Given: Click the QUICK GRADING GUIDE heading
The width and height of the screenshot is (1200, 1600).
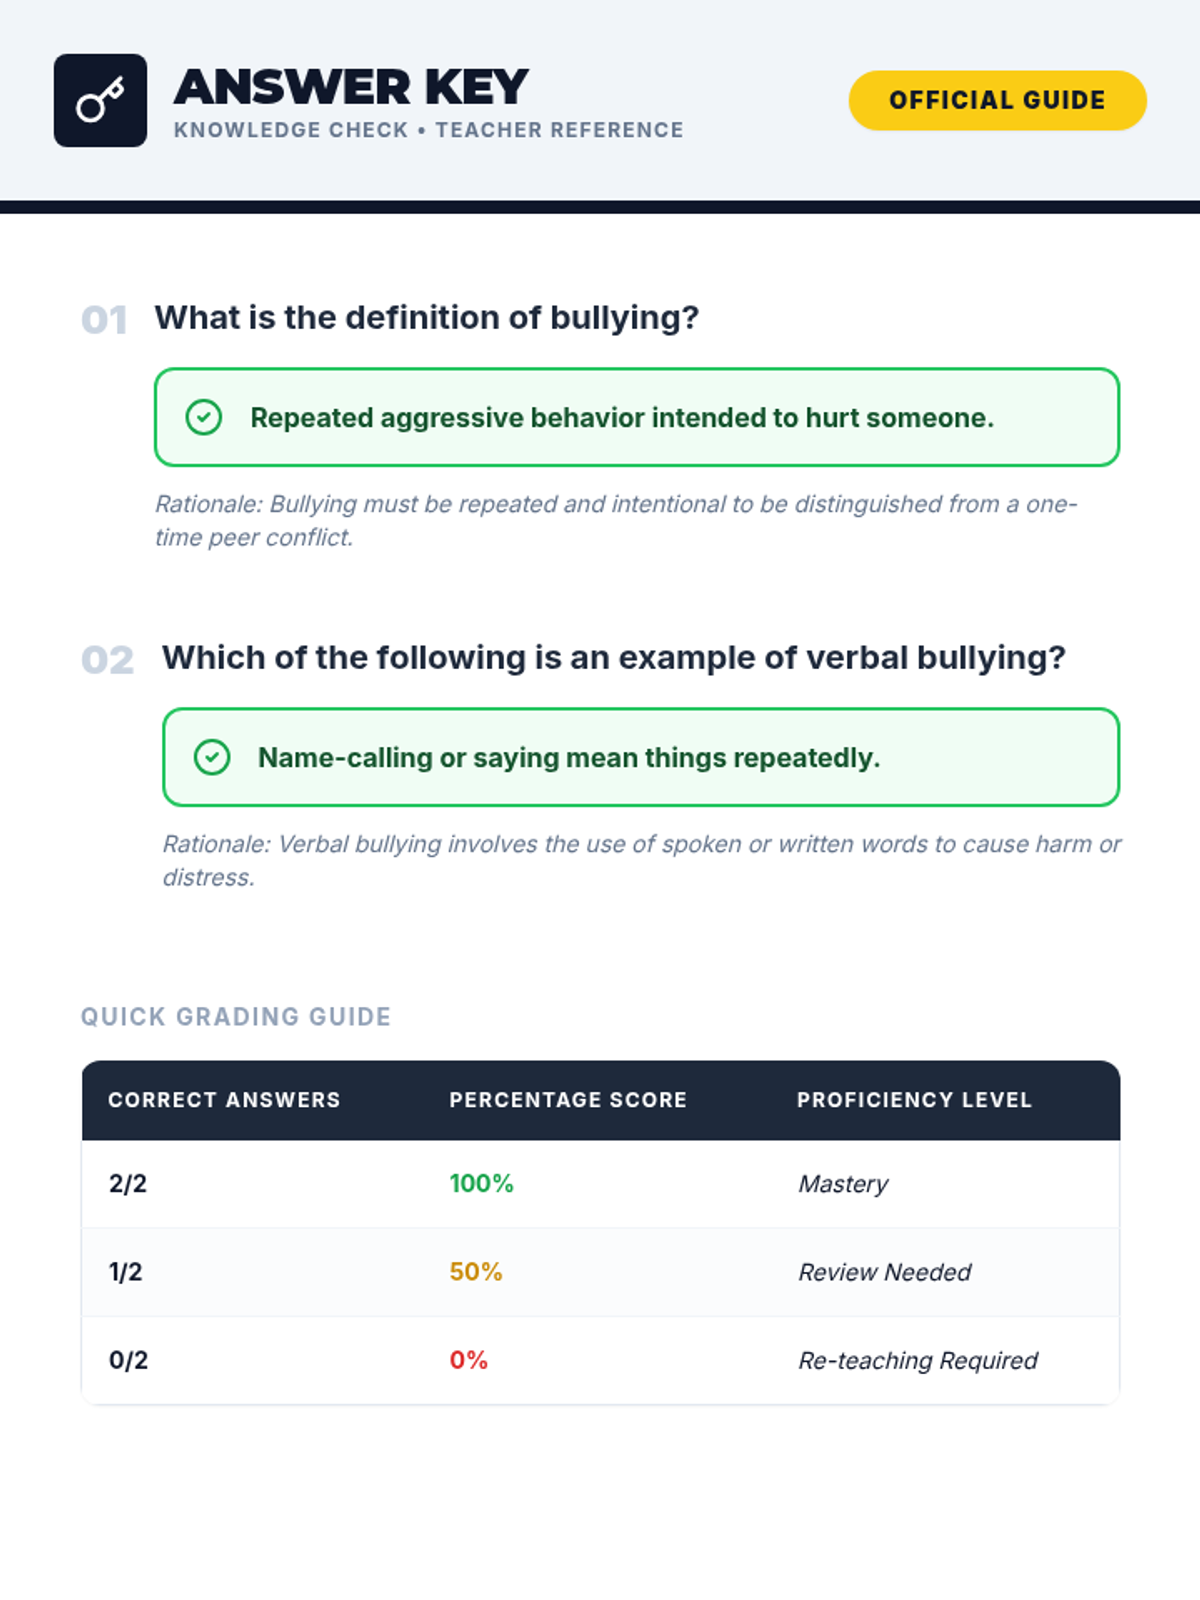Looking at the screenshot, I should pyautogui.click(x=236, y=1017).
